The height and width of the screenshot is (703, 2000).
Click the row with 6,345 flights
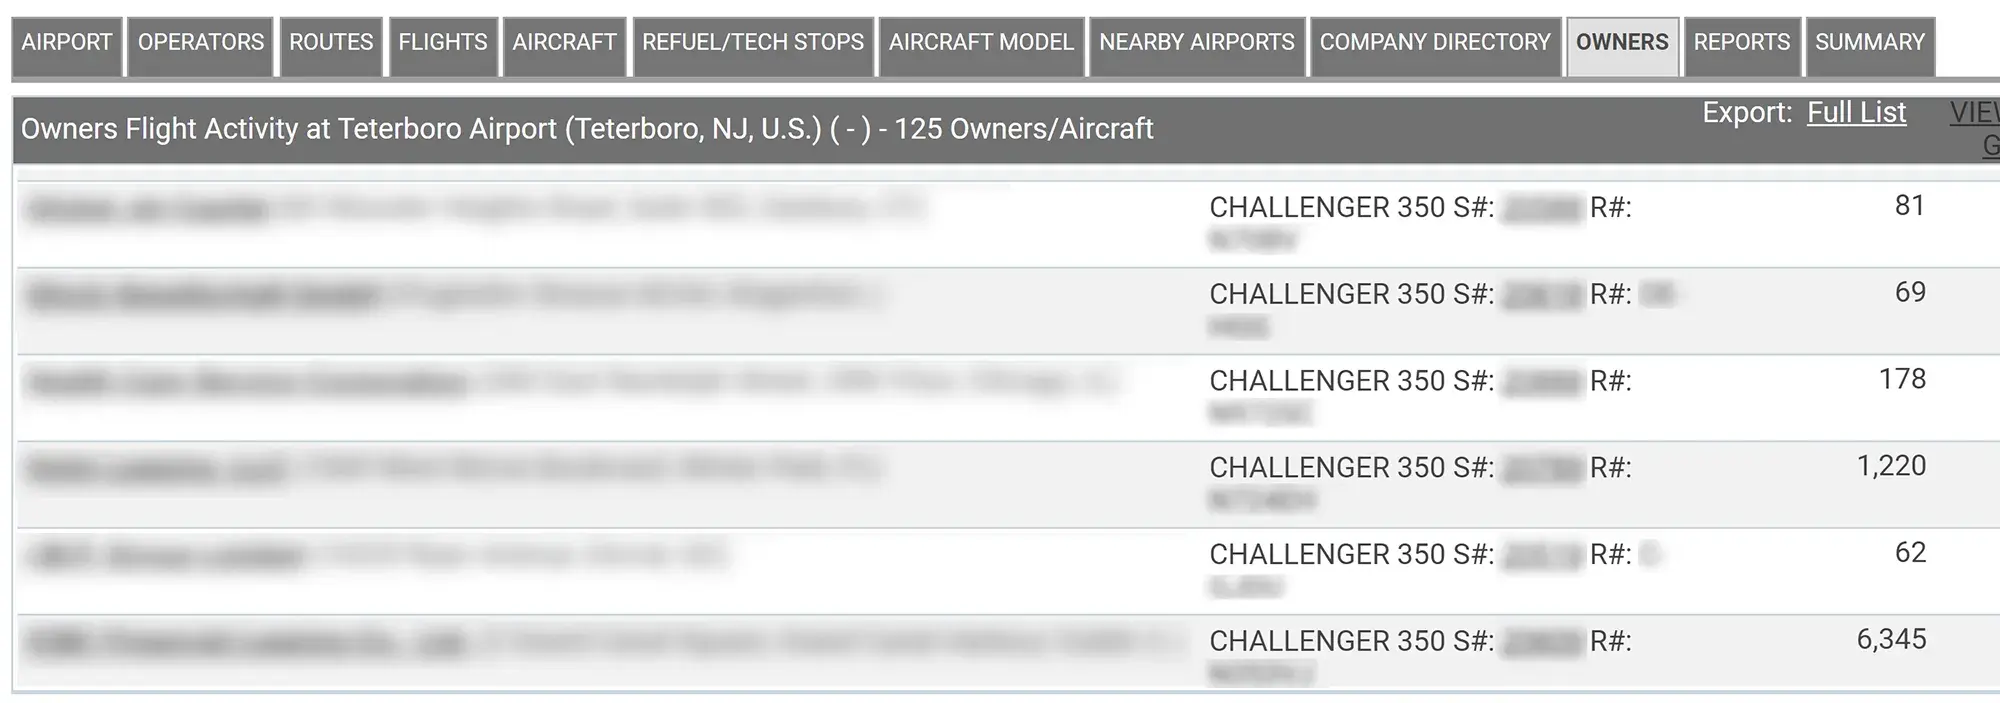click(1000, 655)
